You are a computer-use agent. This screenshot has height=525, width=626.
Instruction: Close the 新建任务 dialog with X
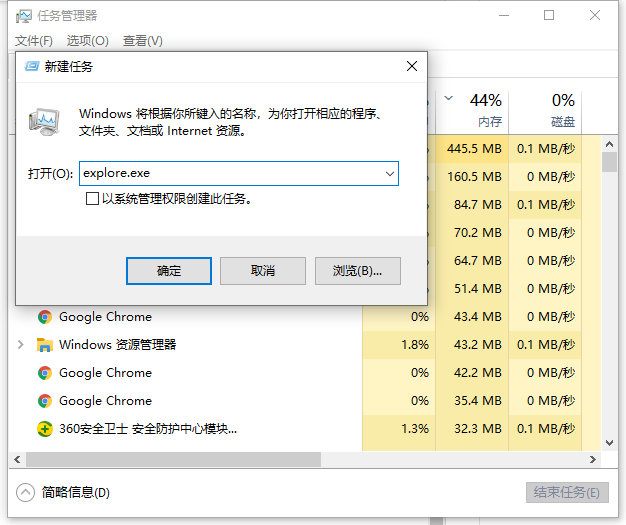coord(411,66)
